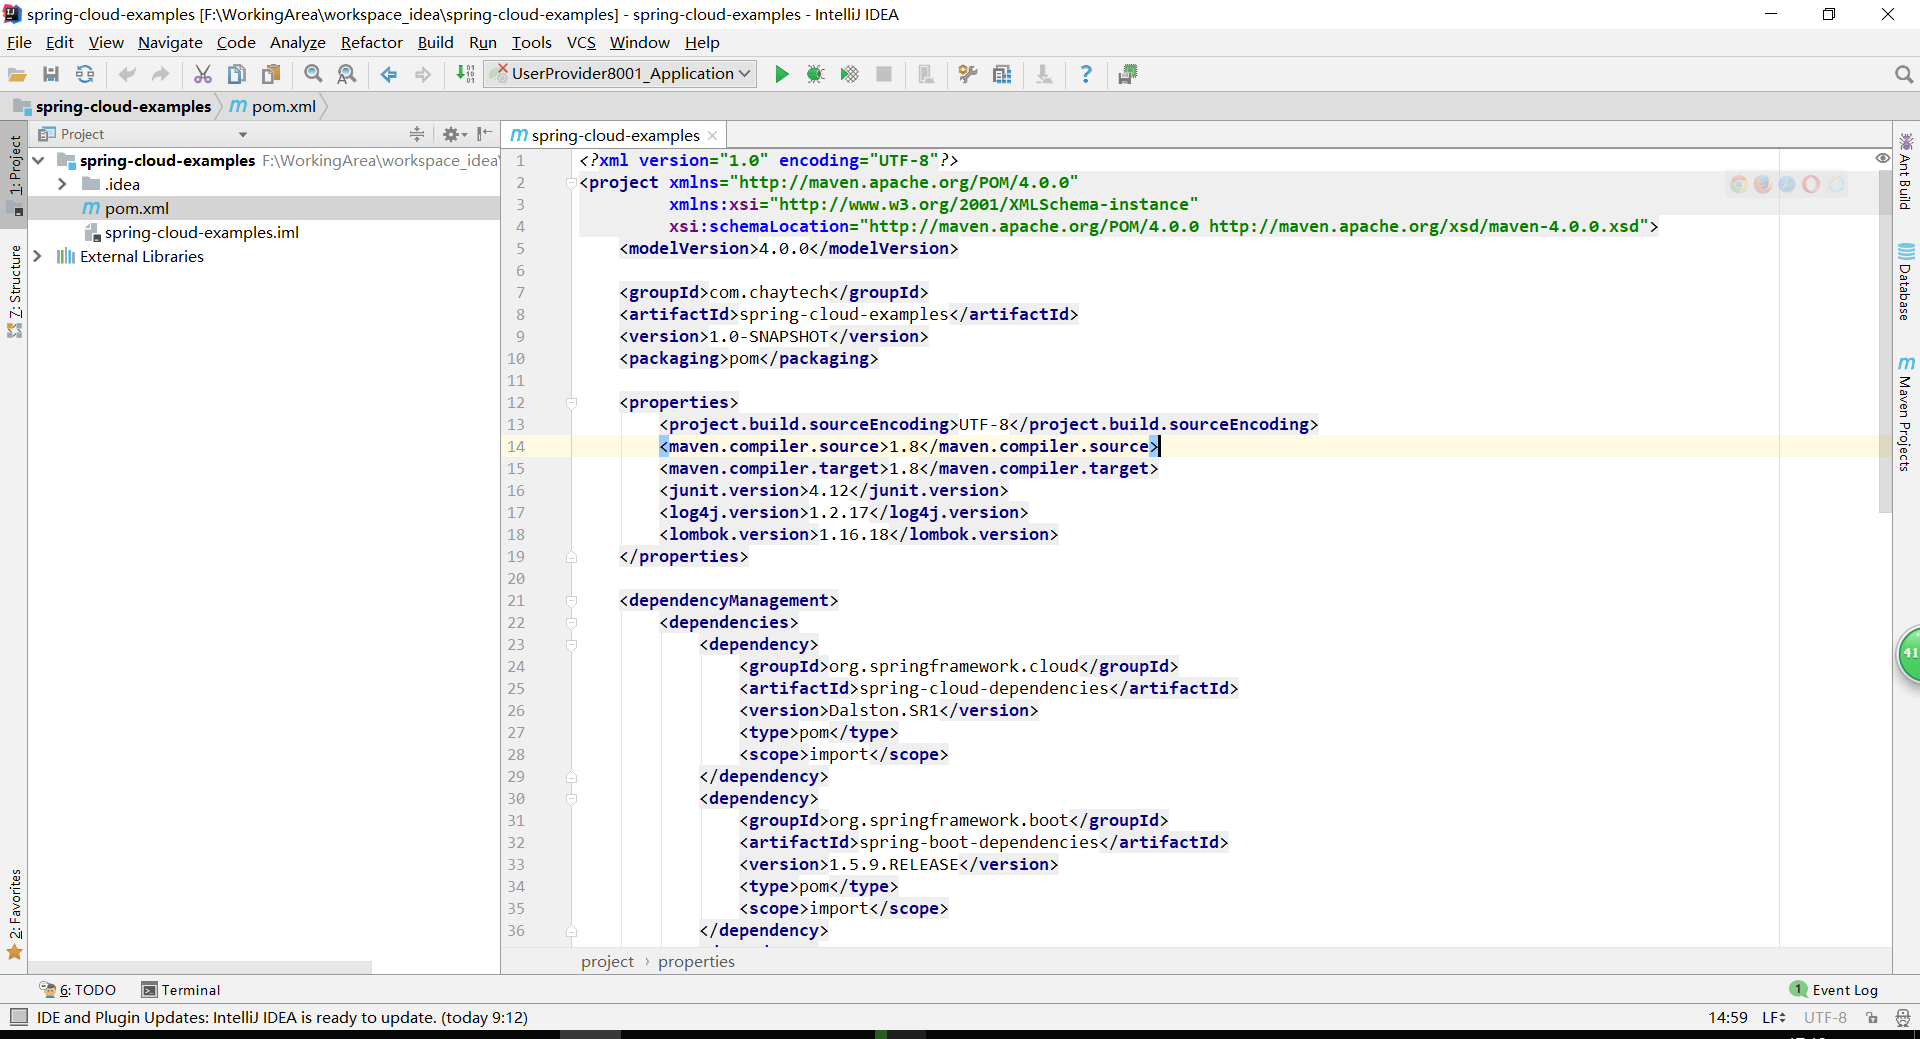Open the Terminal tool window
This screenshot has width=1920, height=1039.
[x=181, y=990]
